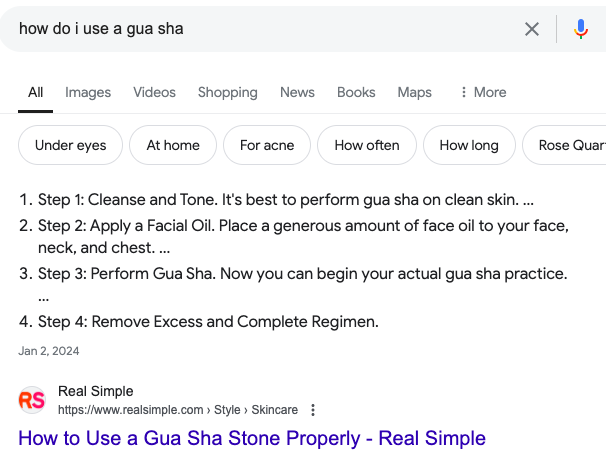Image resolution: width=606 pixels, height=468 pixels.
Task: Switch to the Images tab
Action: (x=88, y=92)
